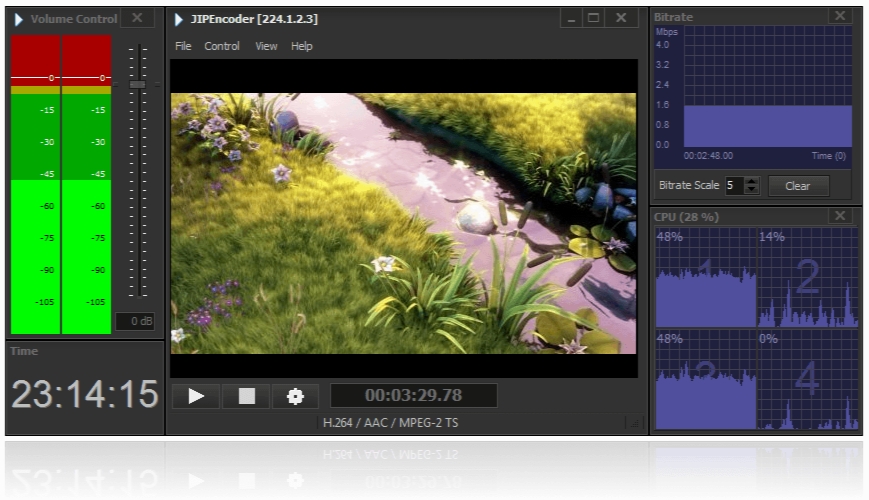Click the Bitrate Scale label

click(x=689, y=185)
